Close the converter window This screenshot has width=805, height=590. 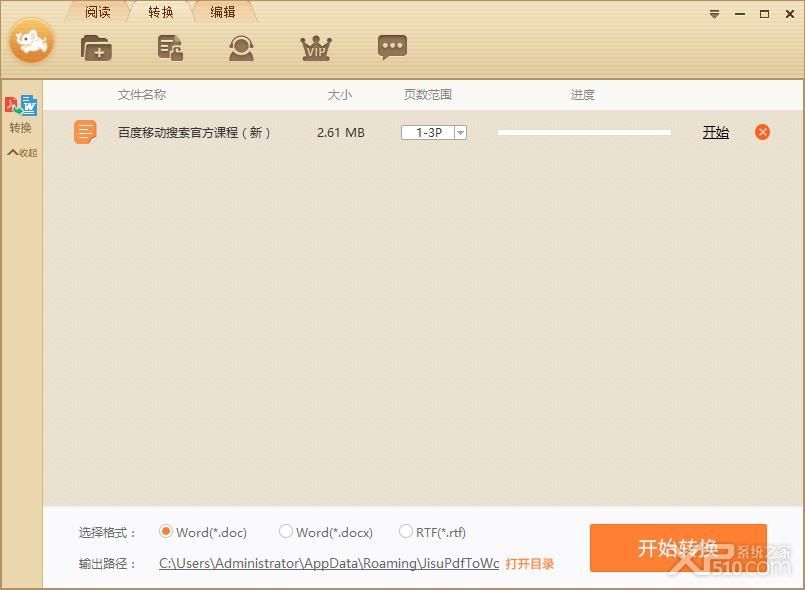tap(790, 14)
